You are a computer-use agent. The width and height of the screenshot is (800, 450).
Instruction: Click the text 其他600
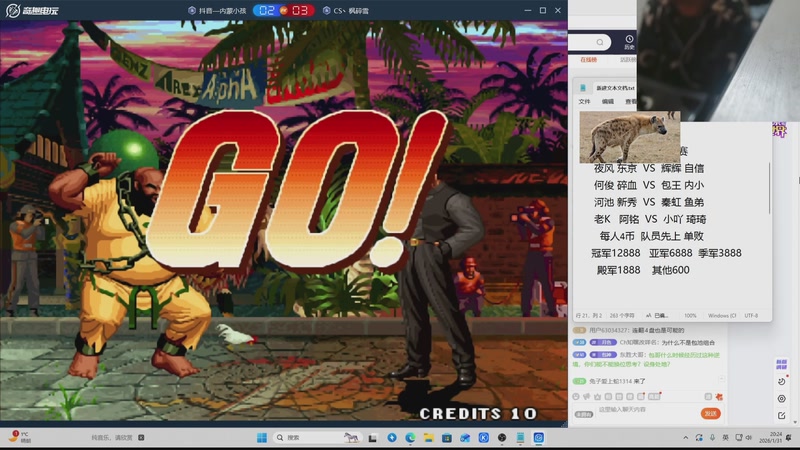pos(670,270)
